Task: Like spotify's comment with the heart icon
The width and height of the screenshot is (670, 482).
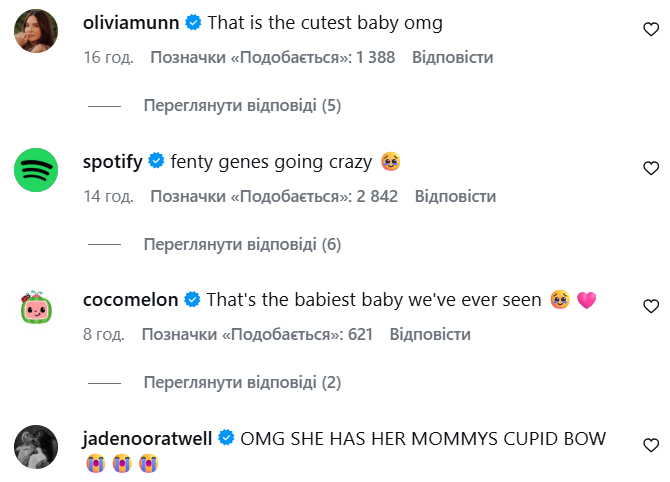Action: click(650, 168)
